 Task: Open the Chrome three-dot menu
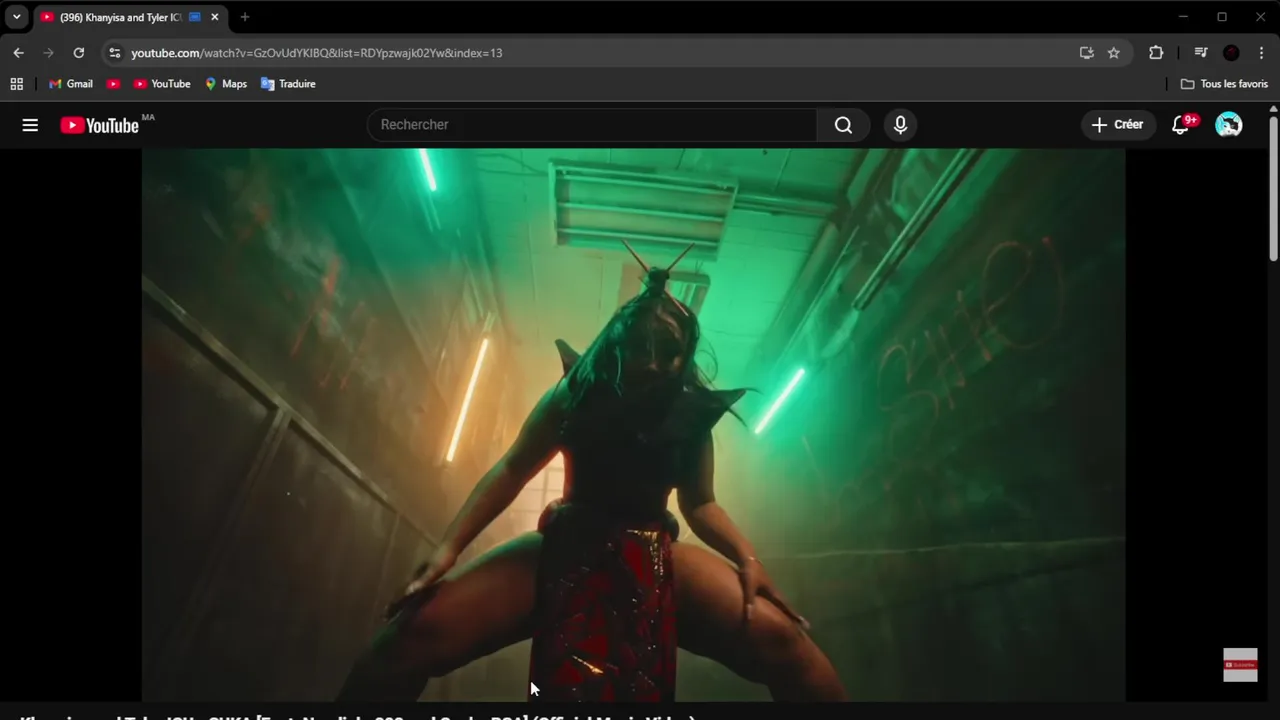coord(1261,53)
